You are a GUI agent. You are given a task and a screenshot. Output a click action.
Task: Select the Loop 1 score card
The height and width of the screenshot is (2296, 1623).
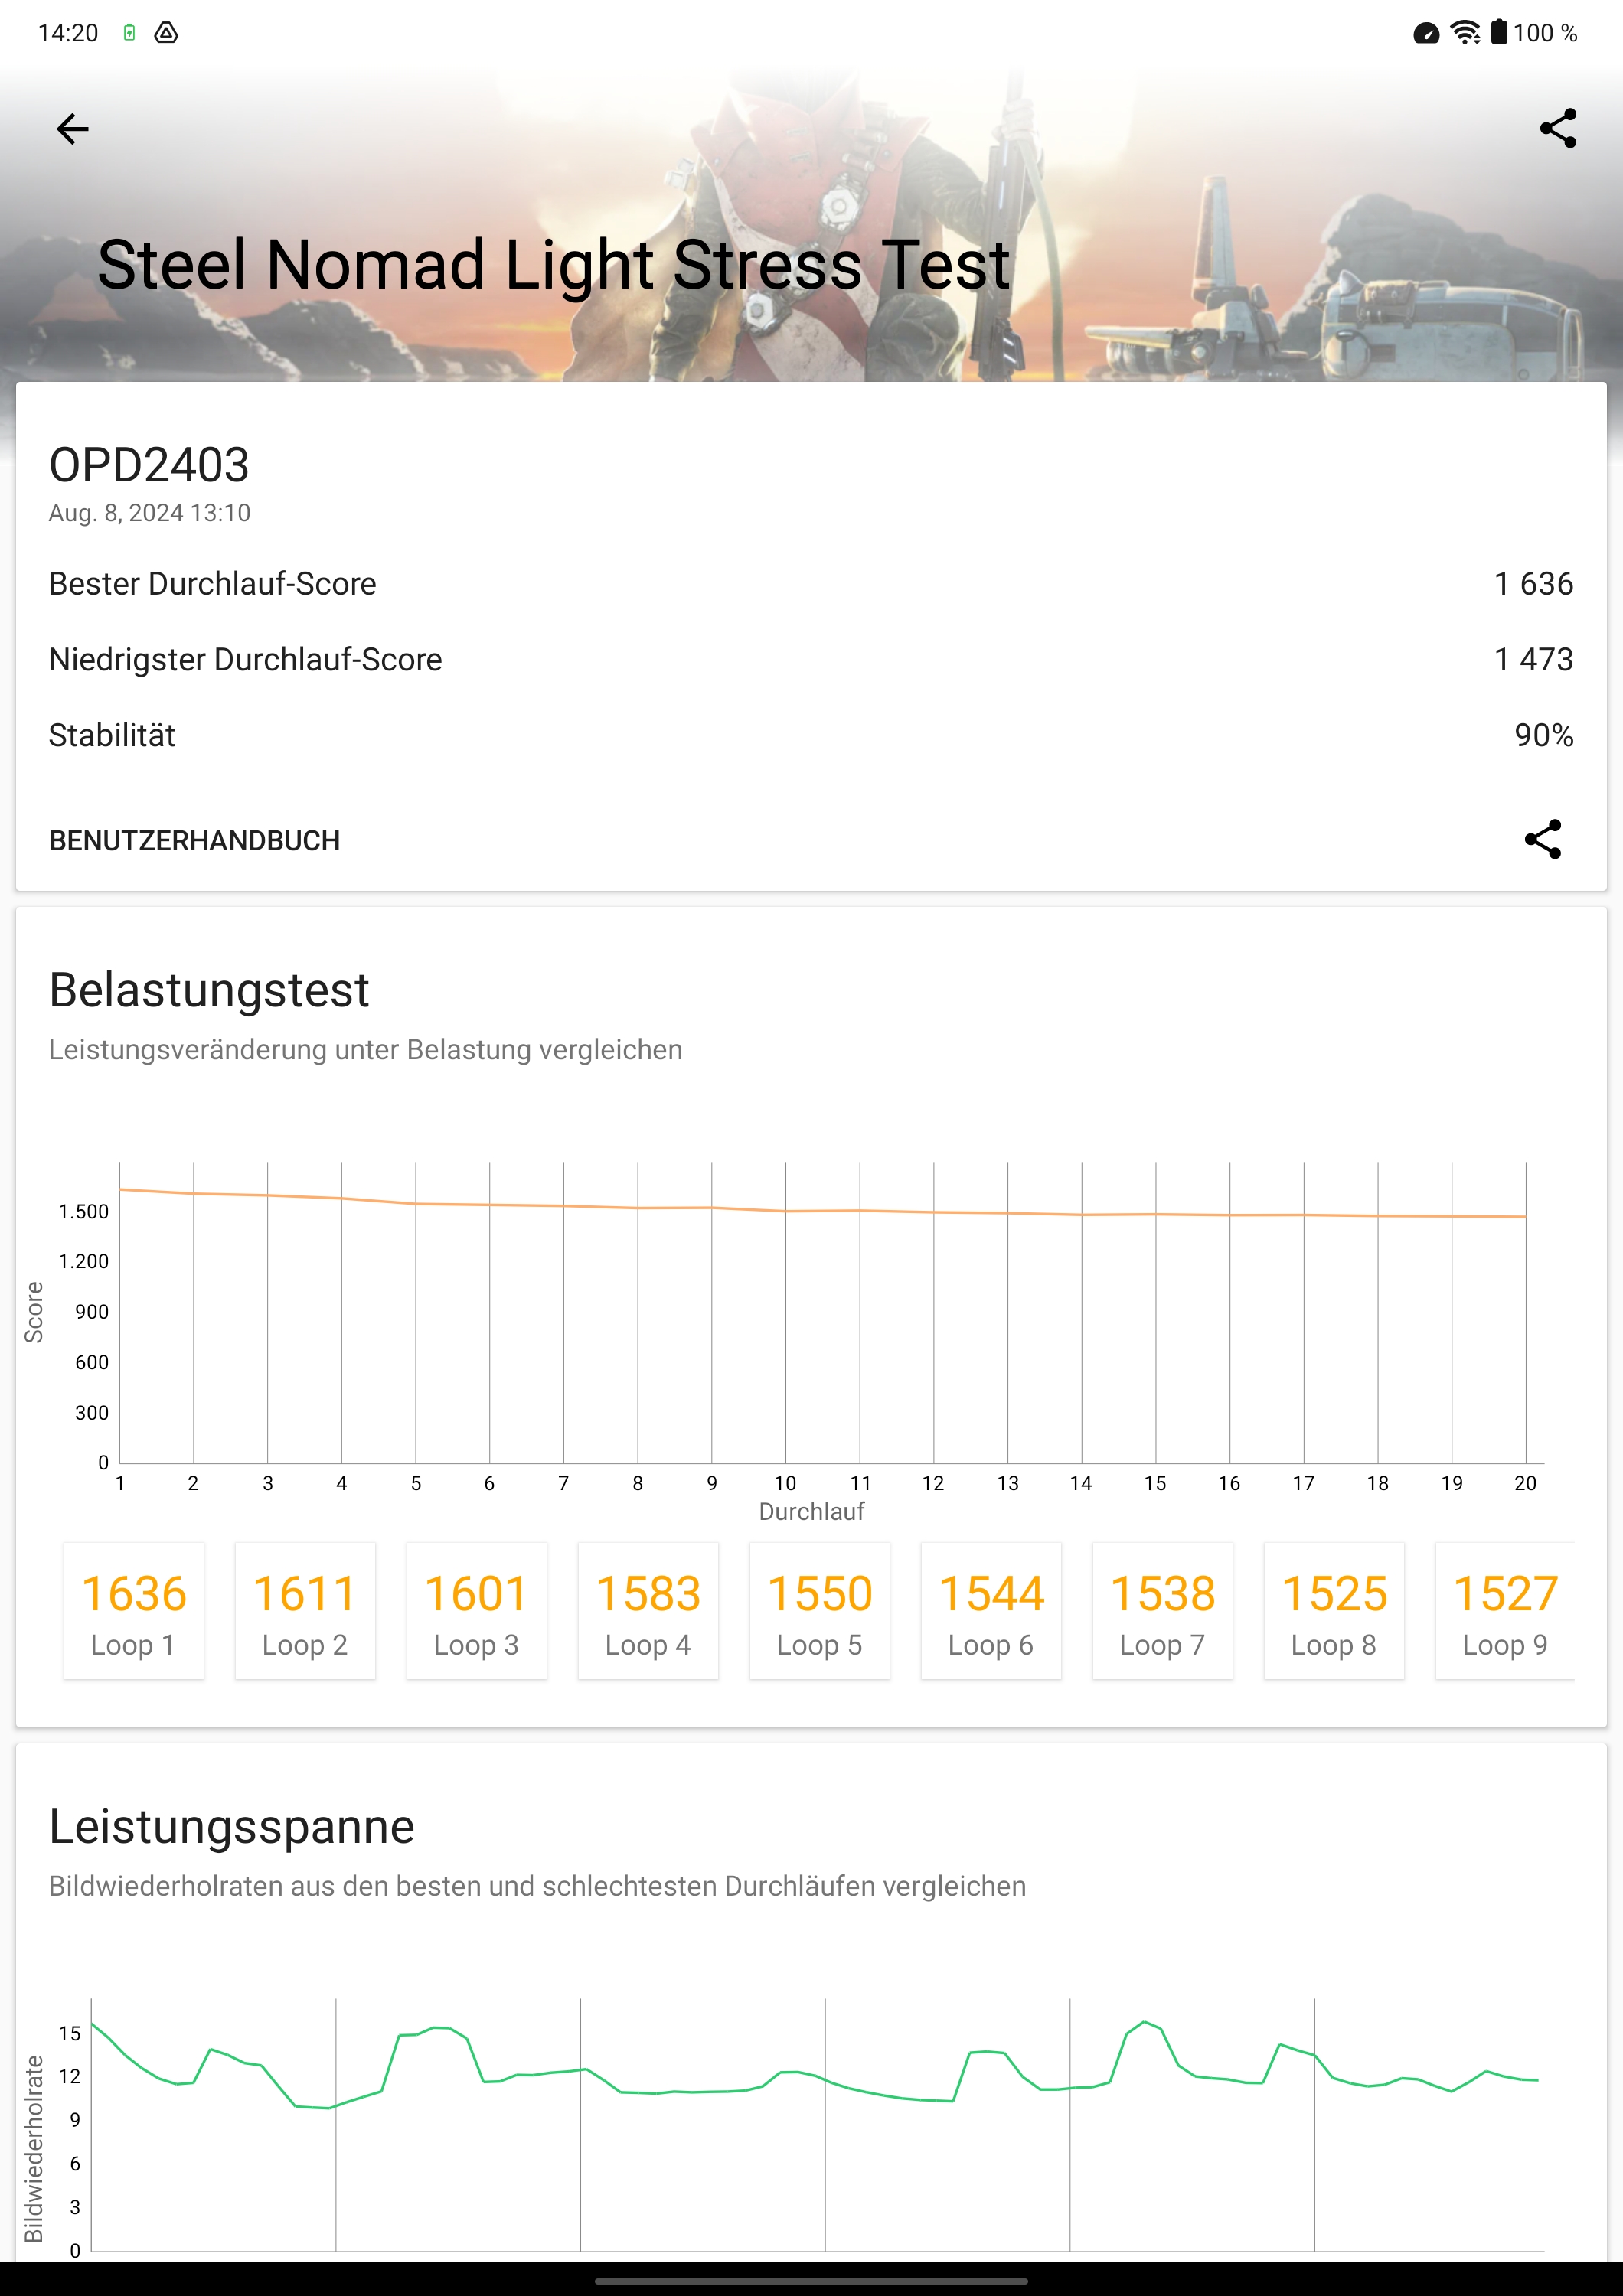134,1611
